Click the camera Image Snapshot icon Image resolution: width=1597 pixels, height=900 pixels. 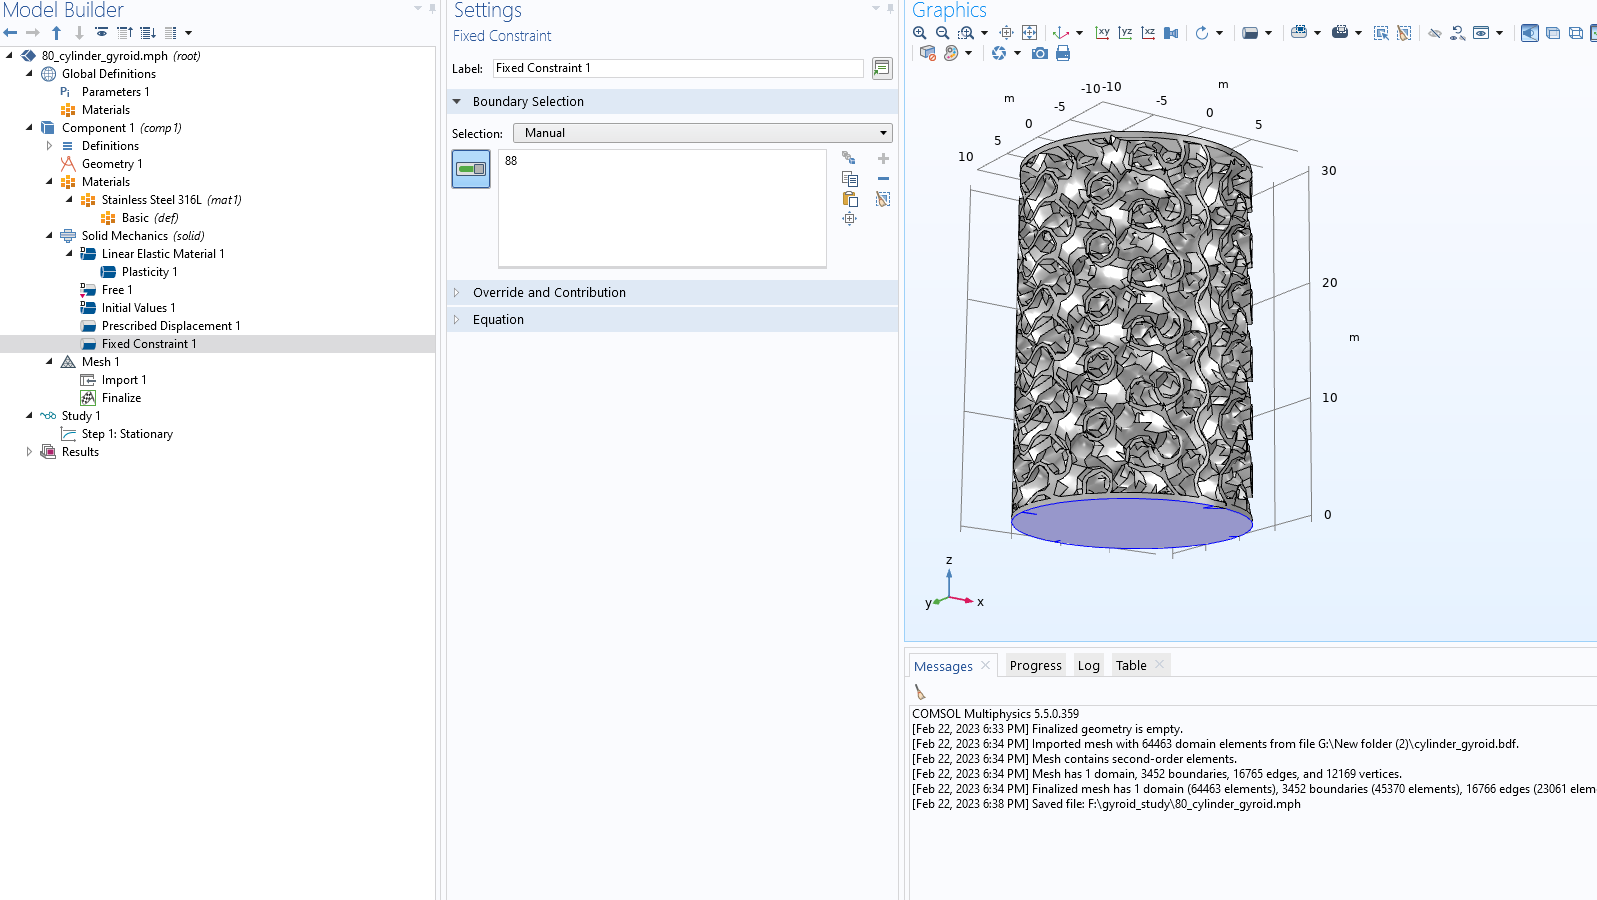tap(1040, 53)
